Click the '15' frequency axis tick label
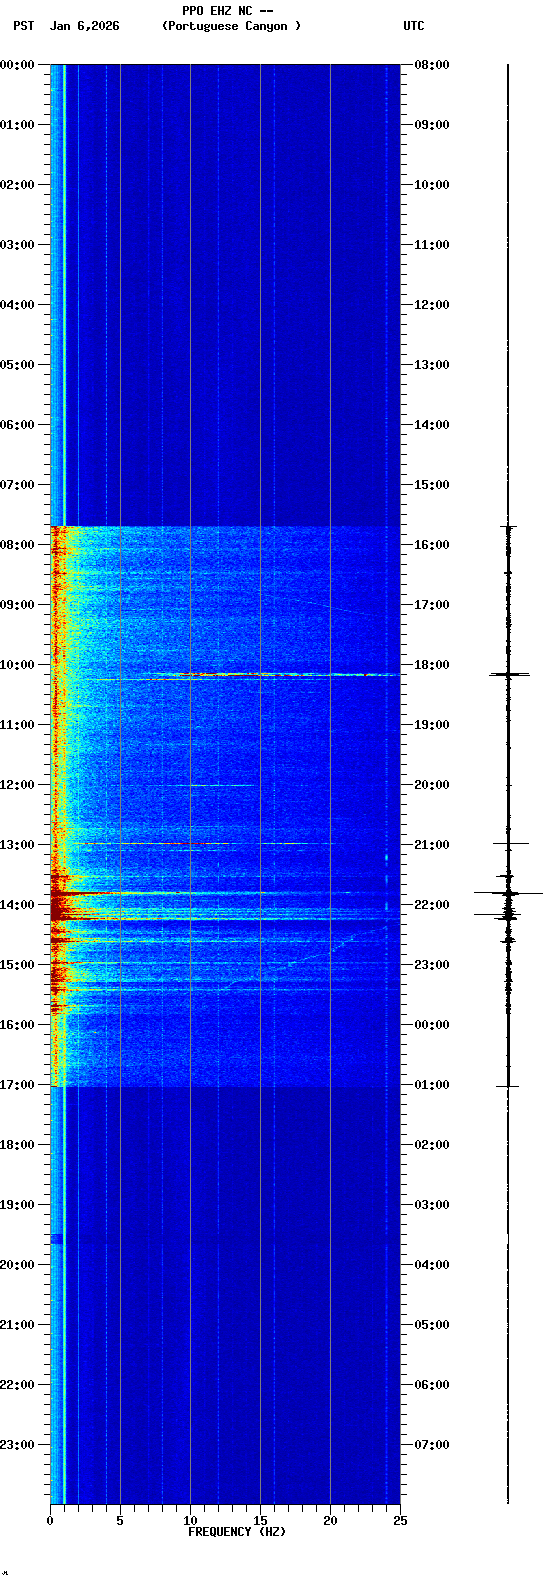552x1584 pixels. [x=260, y=1521]
